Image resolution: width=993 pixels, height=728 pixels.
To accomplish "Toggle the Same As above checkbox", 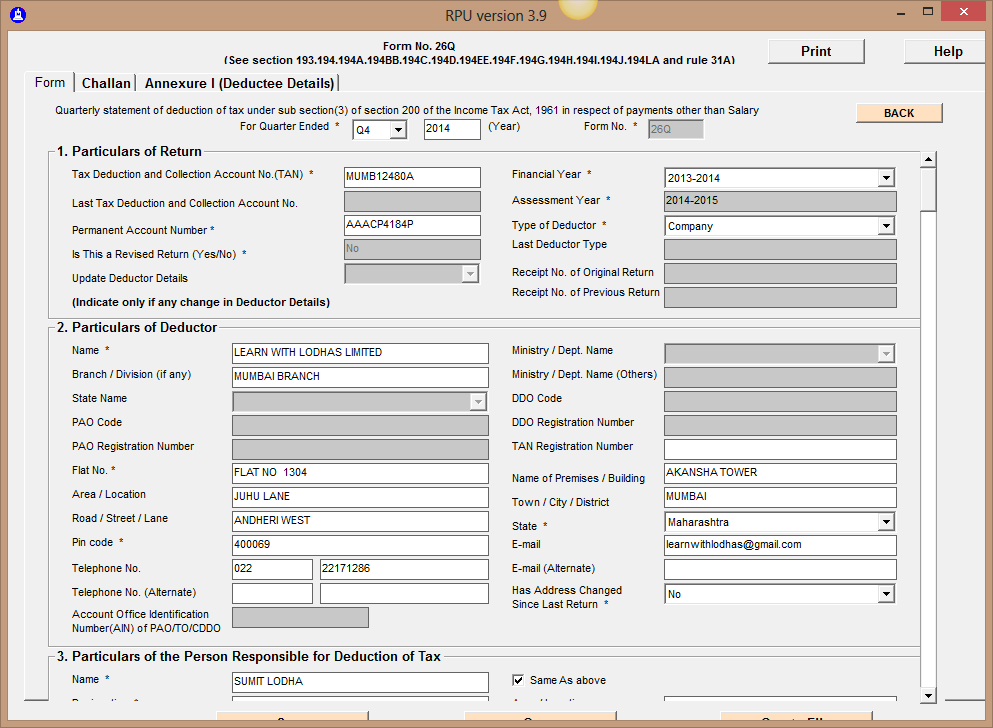I will click(518, 680).
